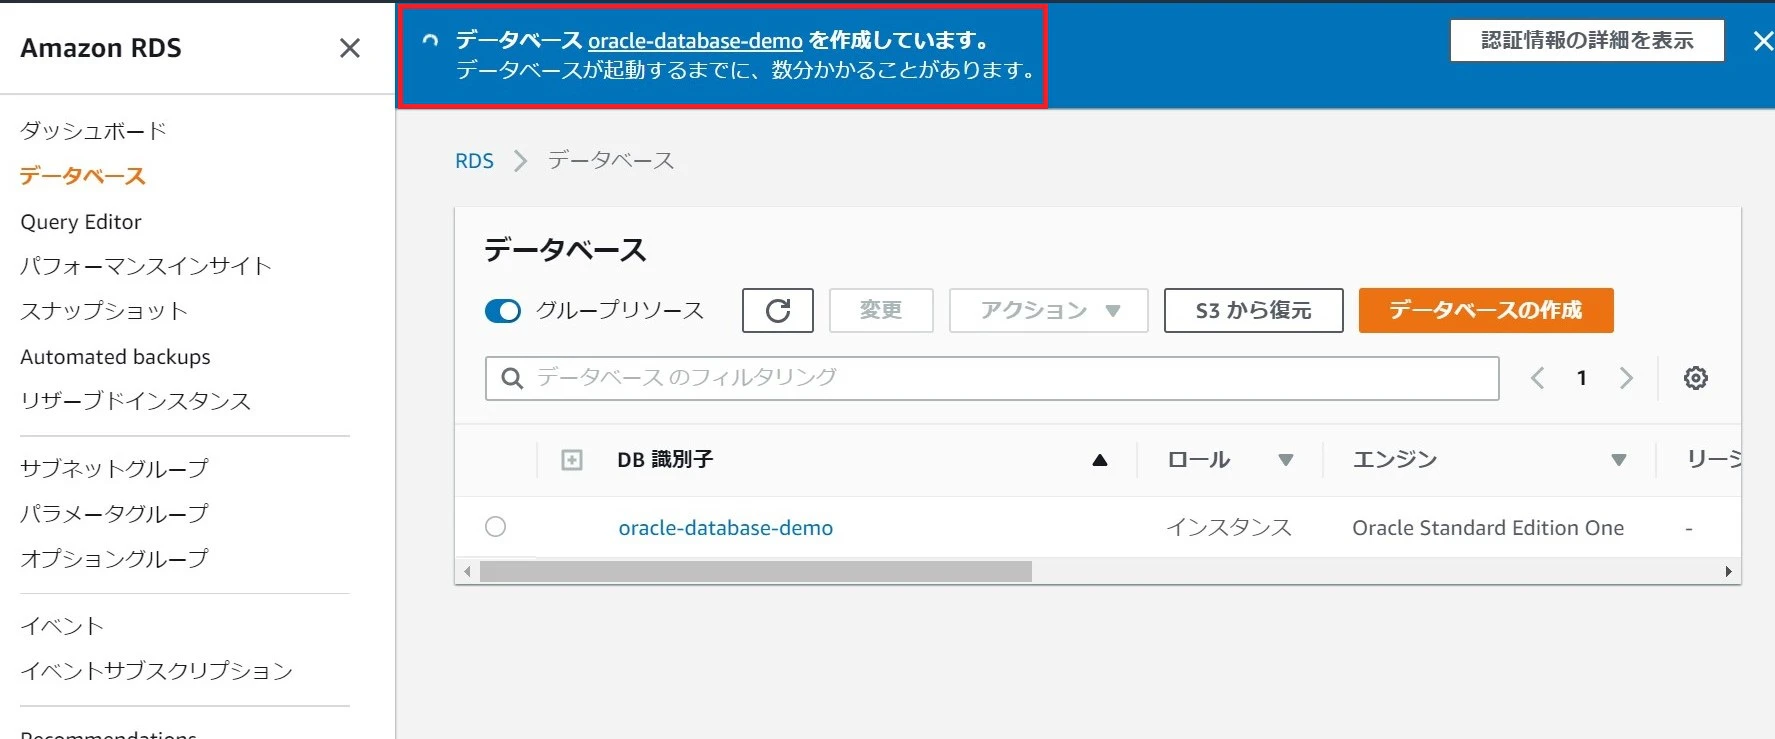Open table preferences gear icon
This screenshot has height=739, width=1775.
pos(1696,378)
